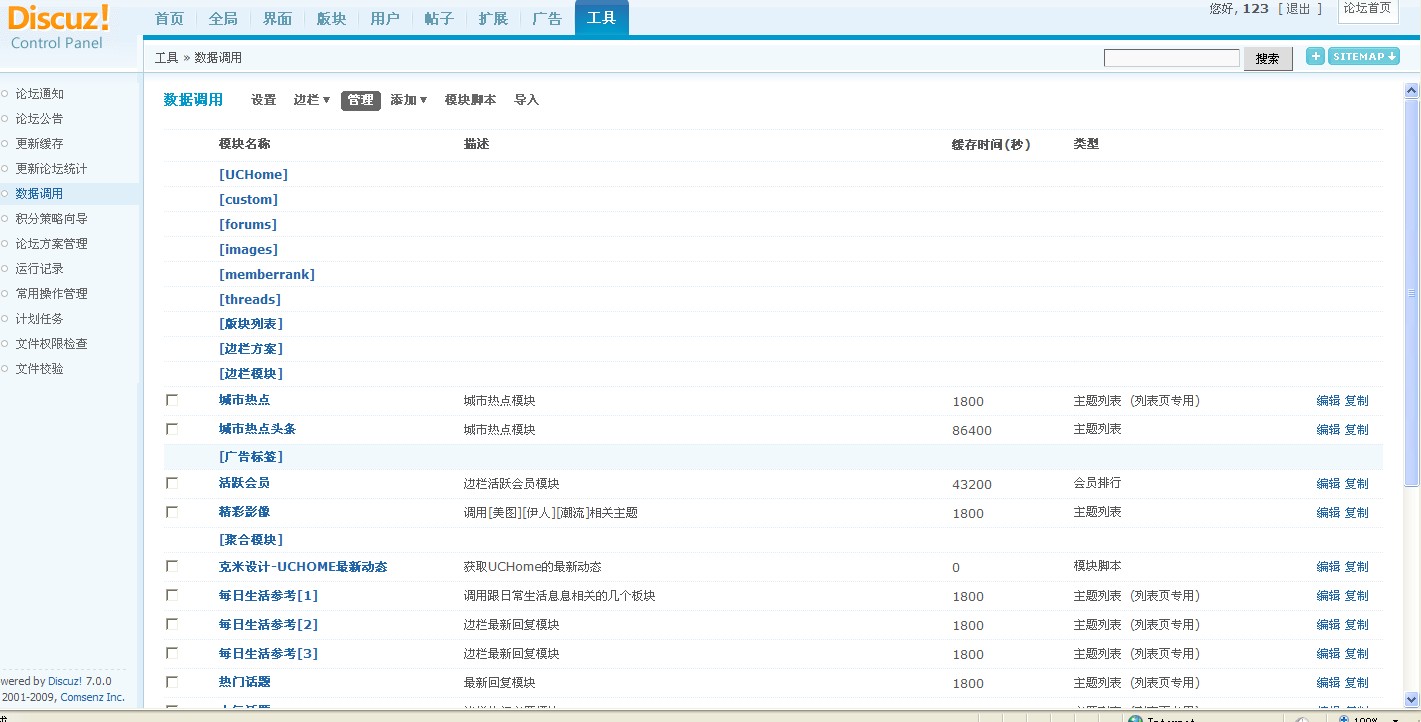Click the scrollbar down arrow
Screen dimensions: 1421x722
tap(1411, 700)
